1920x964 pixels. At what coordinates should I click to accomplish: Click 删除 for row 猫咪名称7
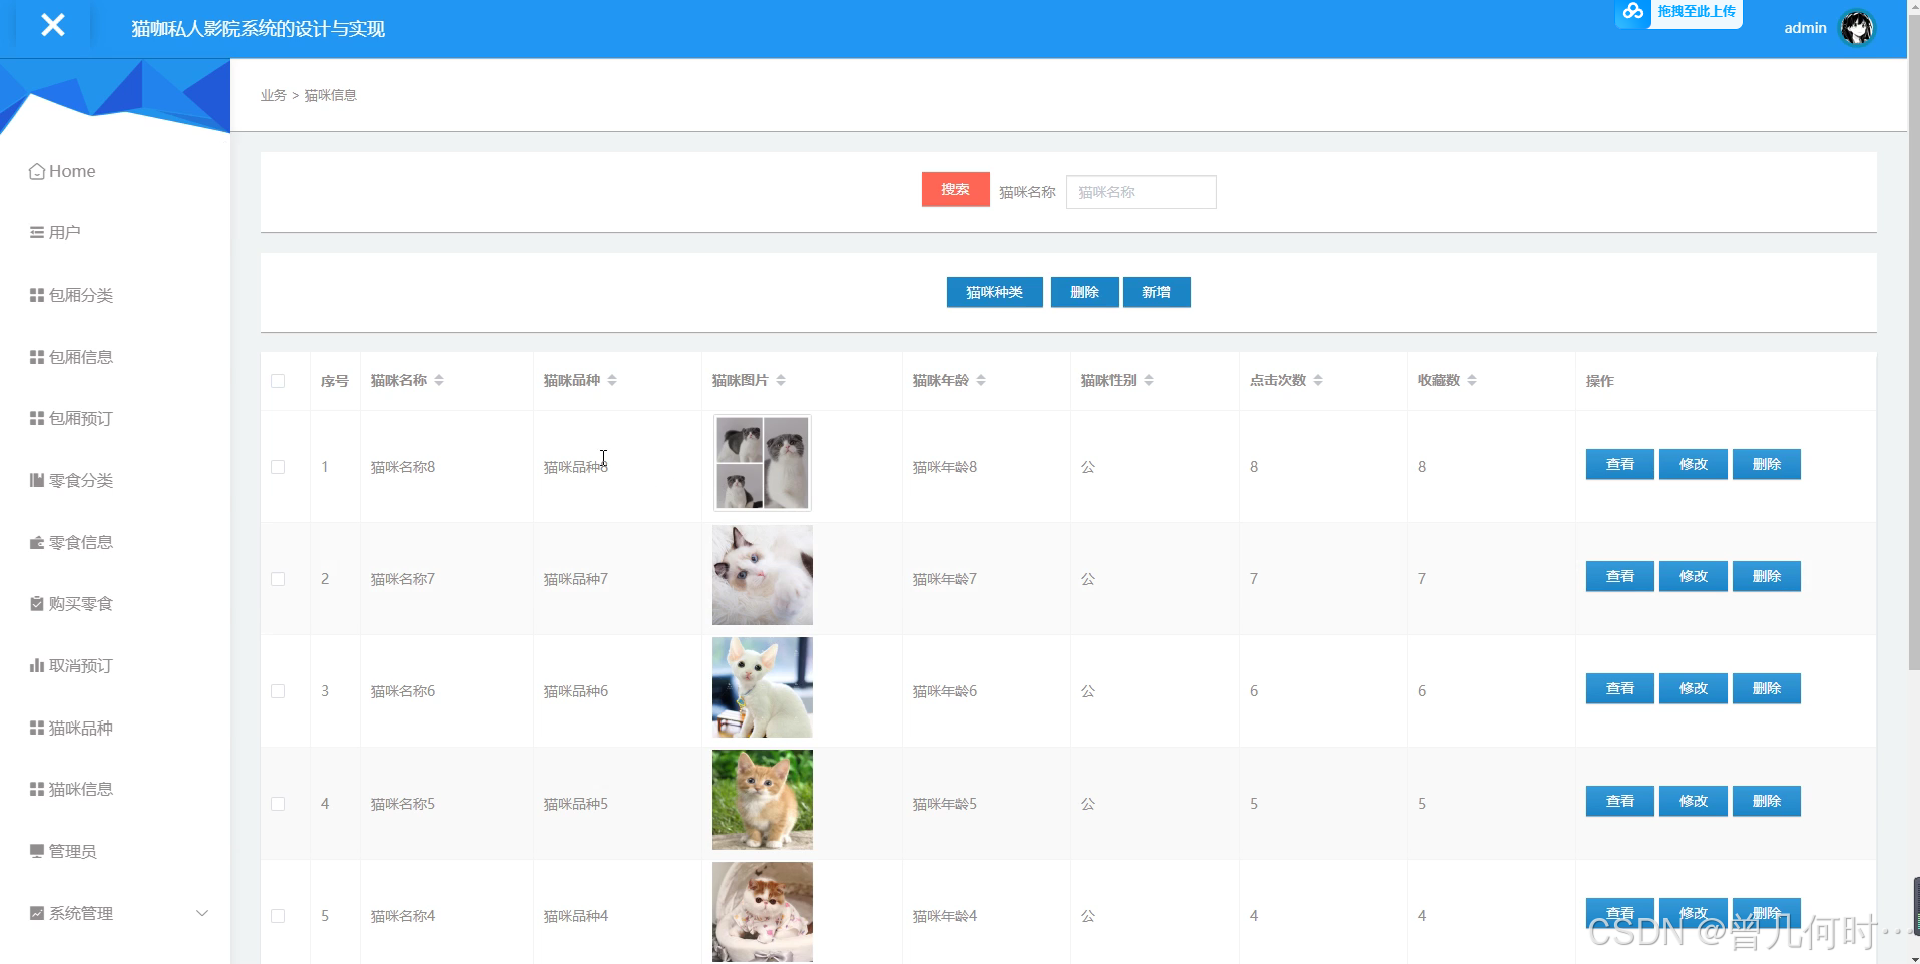click(1767, 576)
